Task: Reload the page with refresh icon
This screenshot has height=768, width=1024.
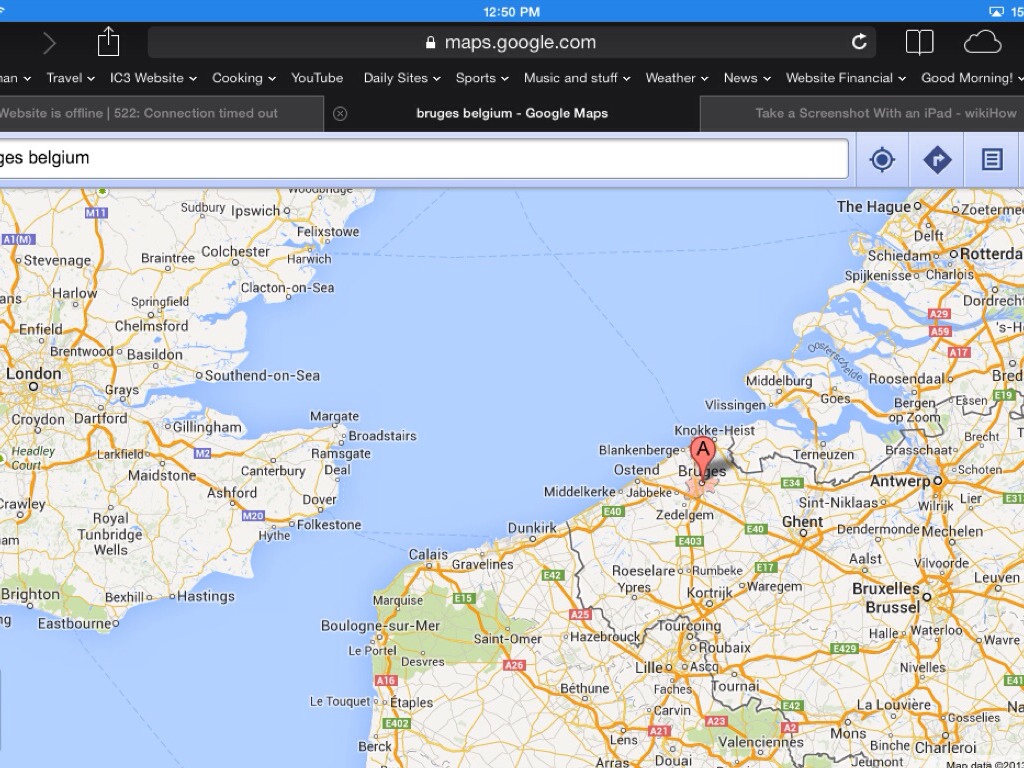Action: 858,42
